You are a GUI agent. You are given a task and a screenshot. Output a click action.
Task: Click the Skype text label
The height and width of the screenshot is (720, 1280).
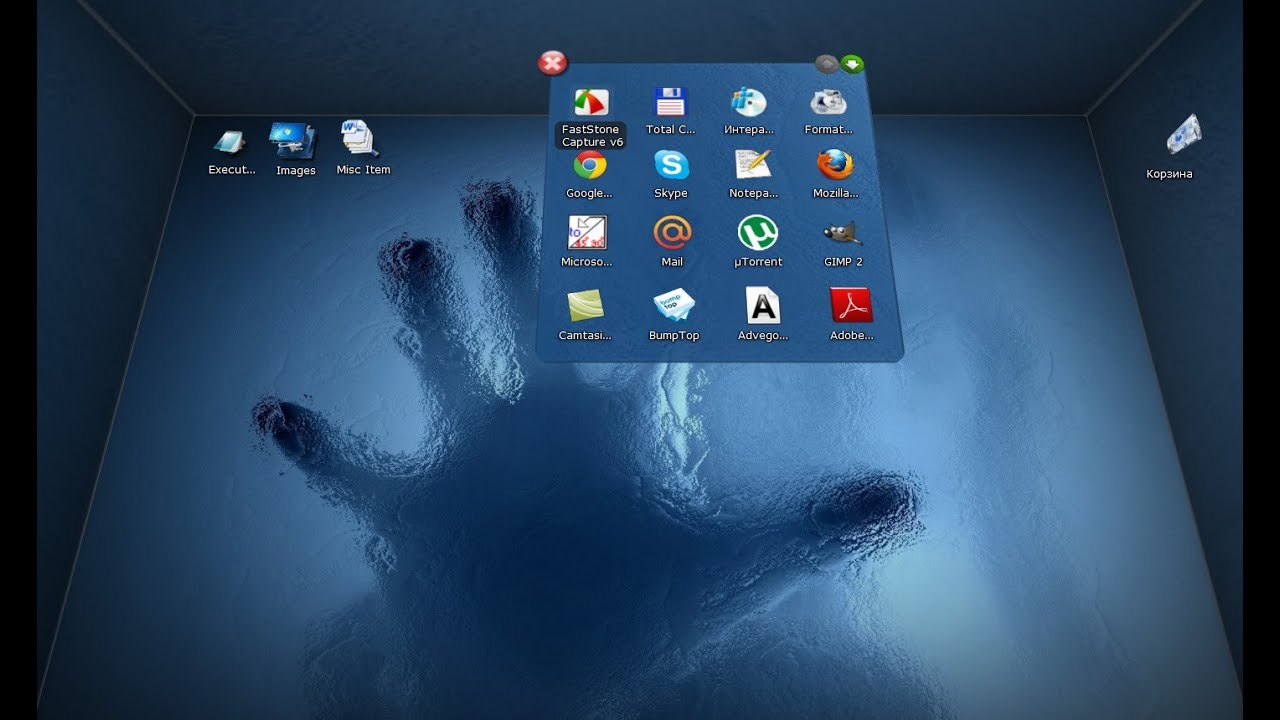pyautogui.click(x=671, y=193)
